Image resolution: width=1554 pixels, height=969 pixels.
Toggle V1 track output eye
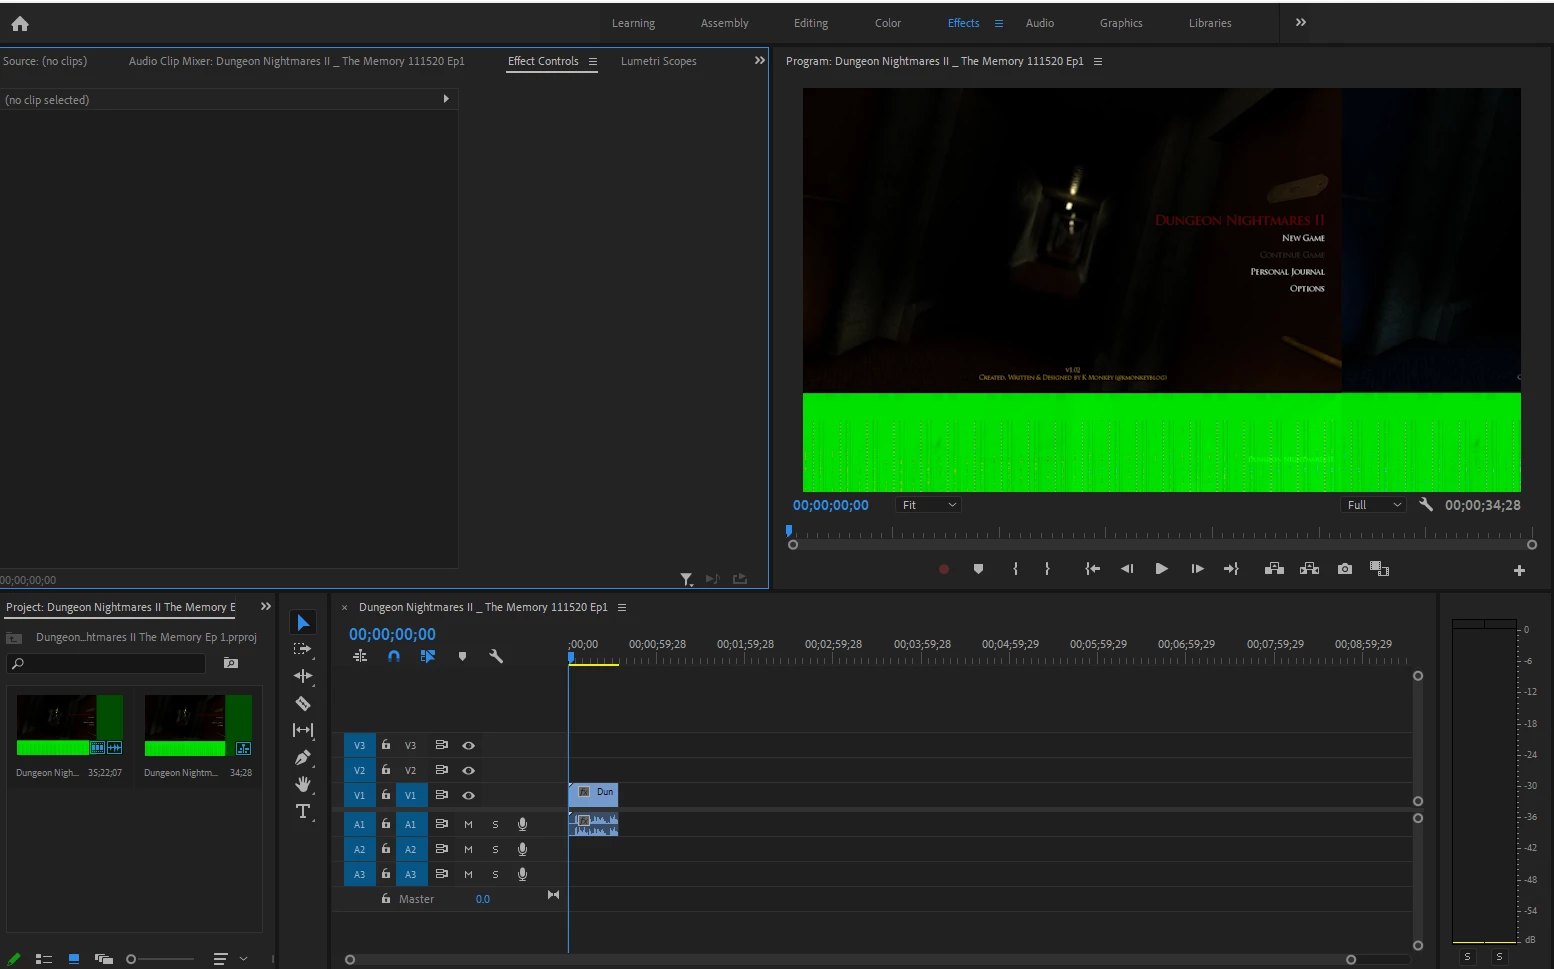(x=468, y=796)
